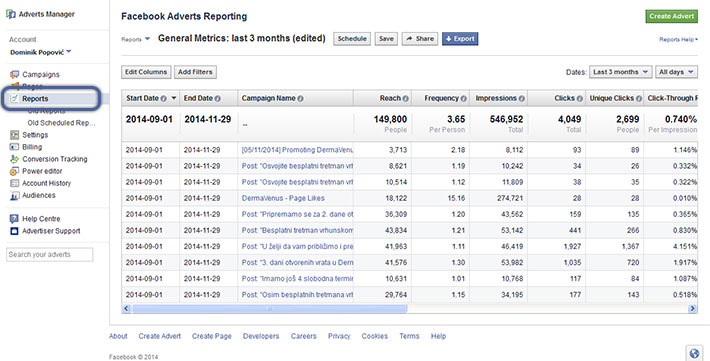This screenshot has width=710, height=361.
Task: Open Billing in the sidebar
Action: [x=32, y=147]
